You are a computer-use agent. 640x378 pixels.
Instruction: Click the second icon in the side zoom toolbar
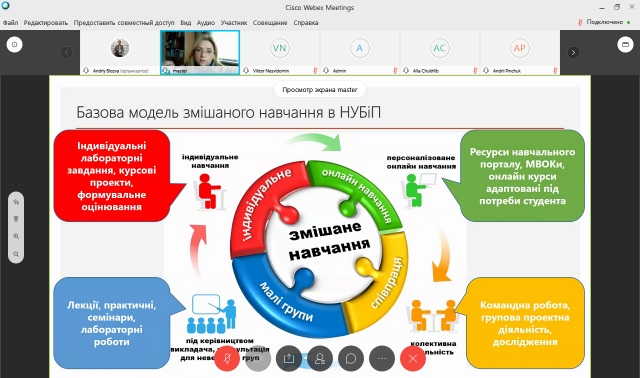[x=16, y=219]
